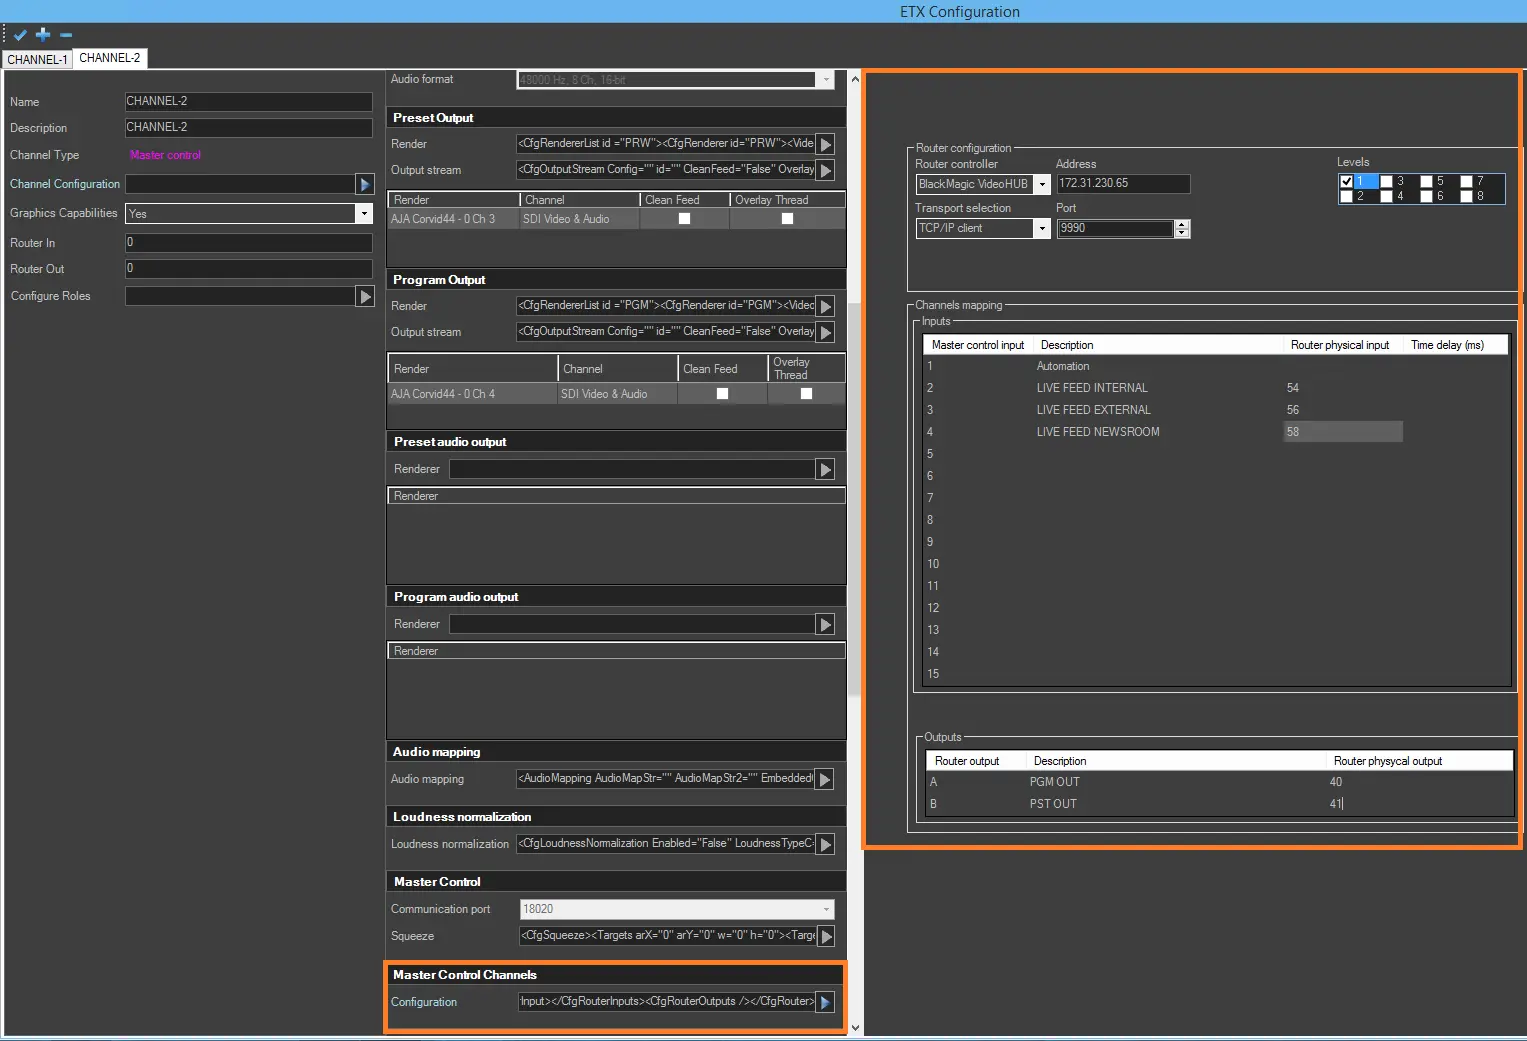
Task: Open Master Control Channels Configuration arrow
Action: click(825, 1002)
